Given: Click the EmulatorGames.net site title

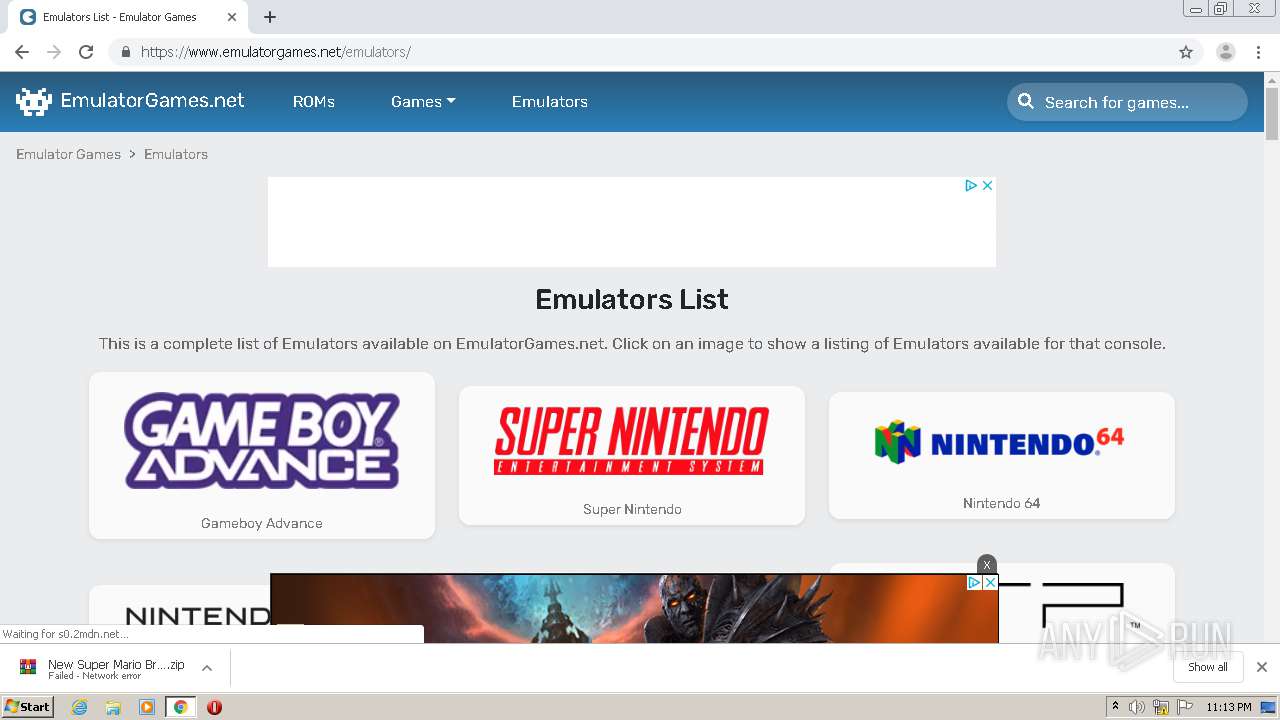Looking at the screenshot, I should click(152, 100).
